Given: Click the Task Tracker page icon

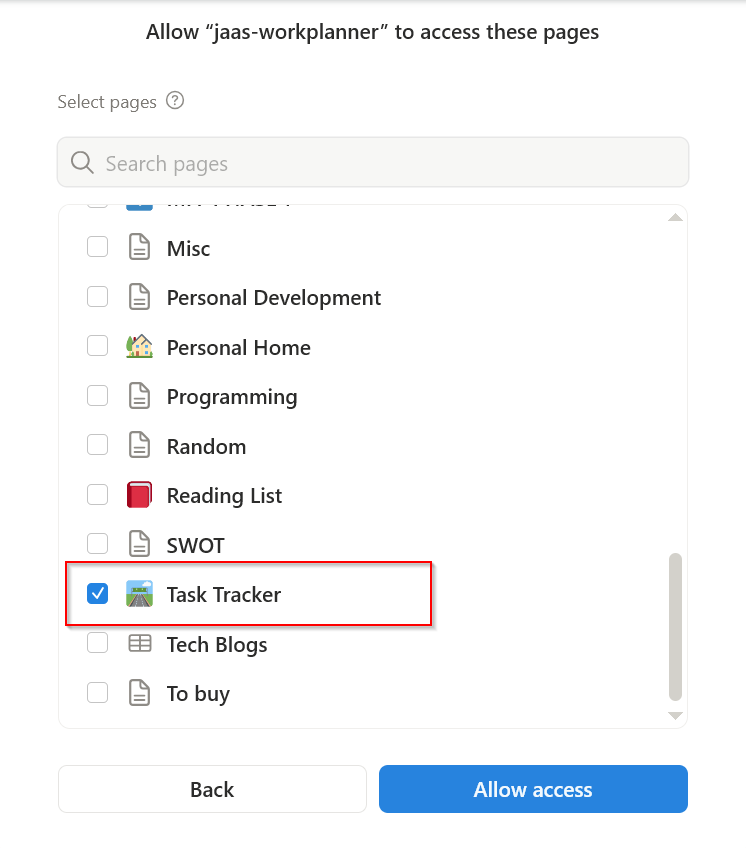Looking at the screenshot, I should (140, 593).
